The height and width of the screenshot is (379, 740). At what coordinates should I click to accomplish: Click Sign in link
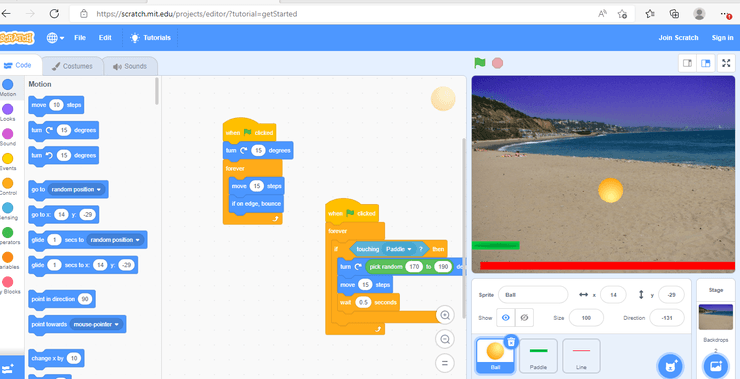(722, 38)
